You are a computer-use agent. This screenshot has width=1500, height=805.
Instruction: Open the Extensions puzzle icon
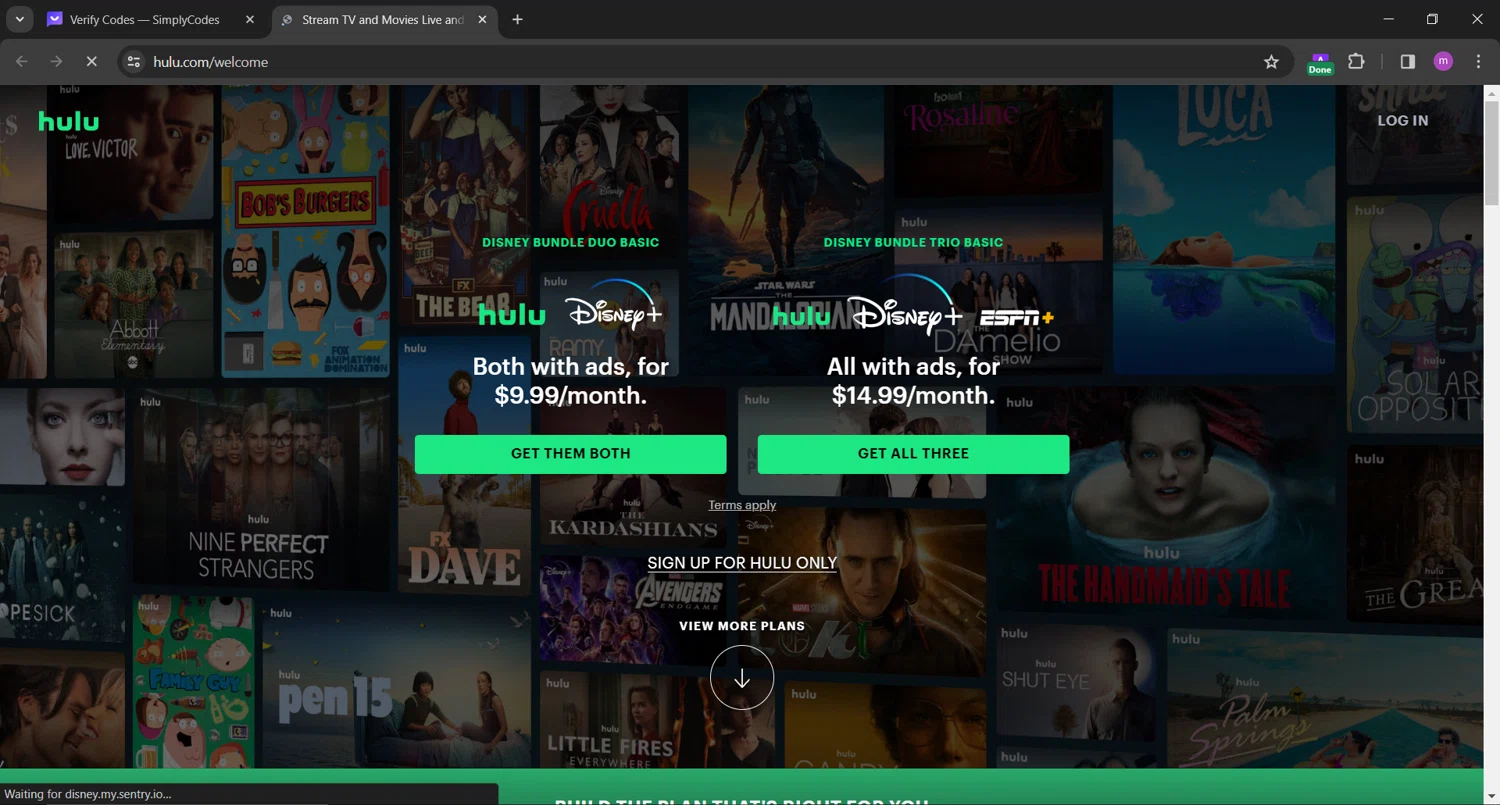click(x=1356, y=62)
